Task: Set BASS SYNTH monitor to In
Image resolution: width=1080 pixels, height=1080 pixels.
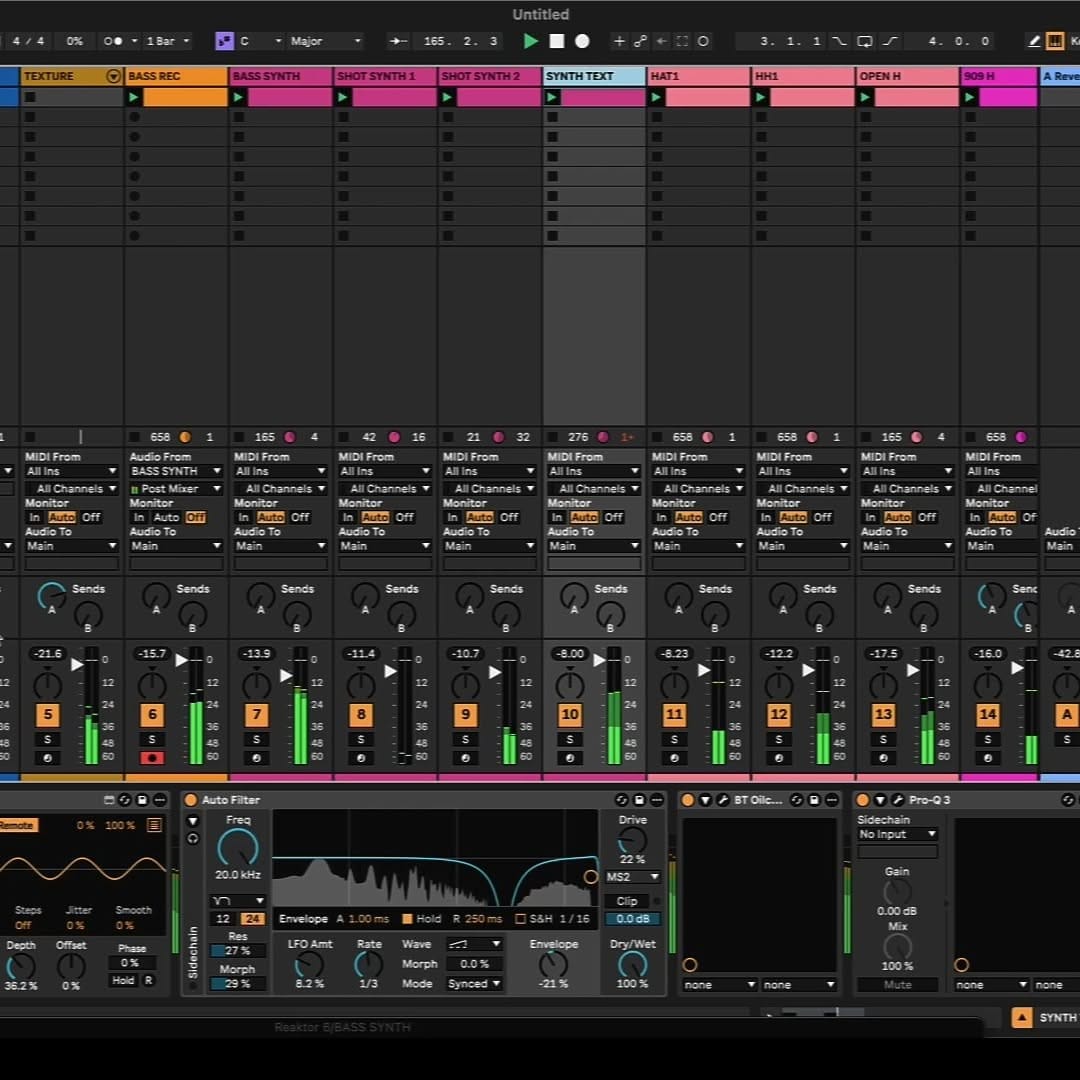Action: pyautogui.click(x=244, y=517)
